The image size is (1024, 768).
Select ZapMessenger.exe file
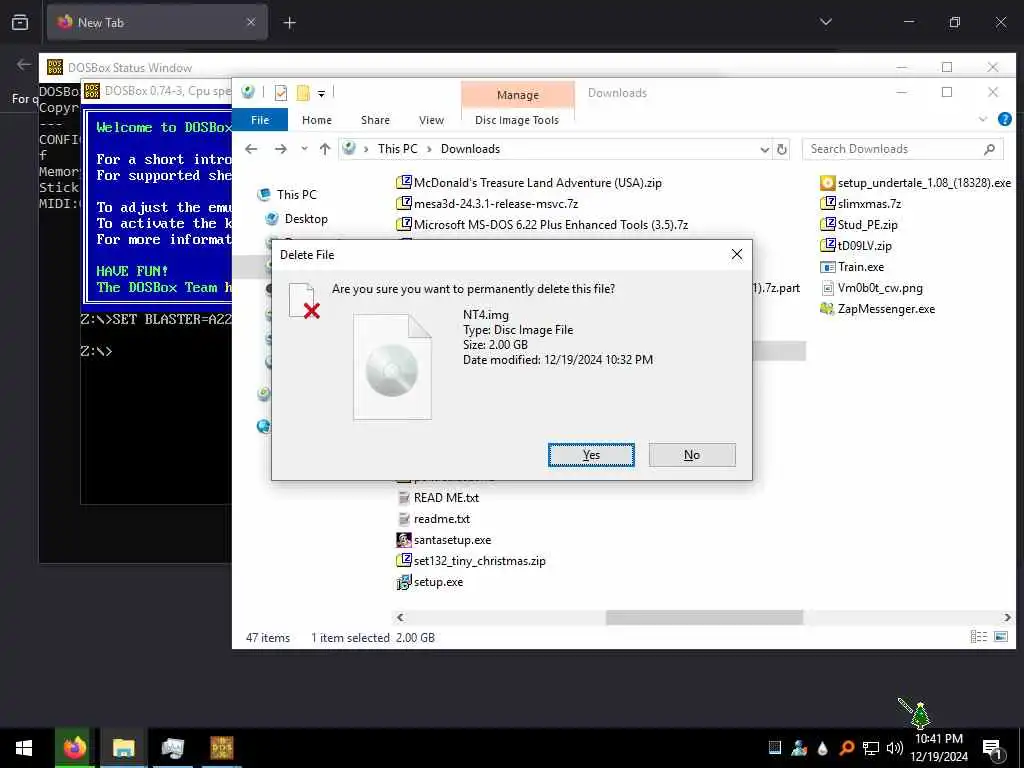tap(878, 309)
